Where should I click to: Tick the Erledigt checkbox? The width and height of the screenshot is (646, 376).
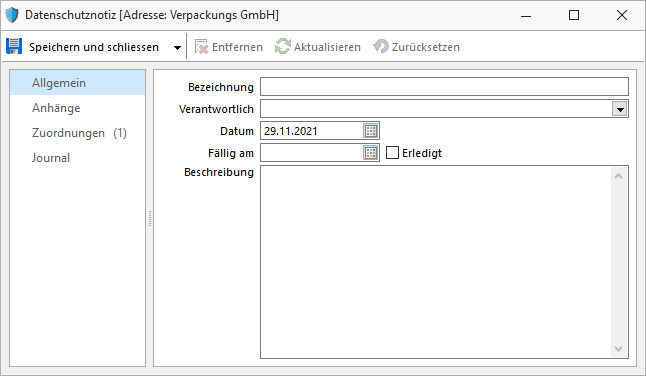(392, 153)
